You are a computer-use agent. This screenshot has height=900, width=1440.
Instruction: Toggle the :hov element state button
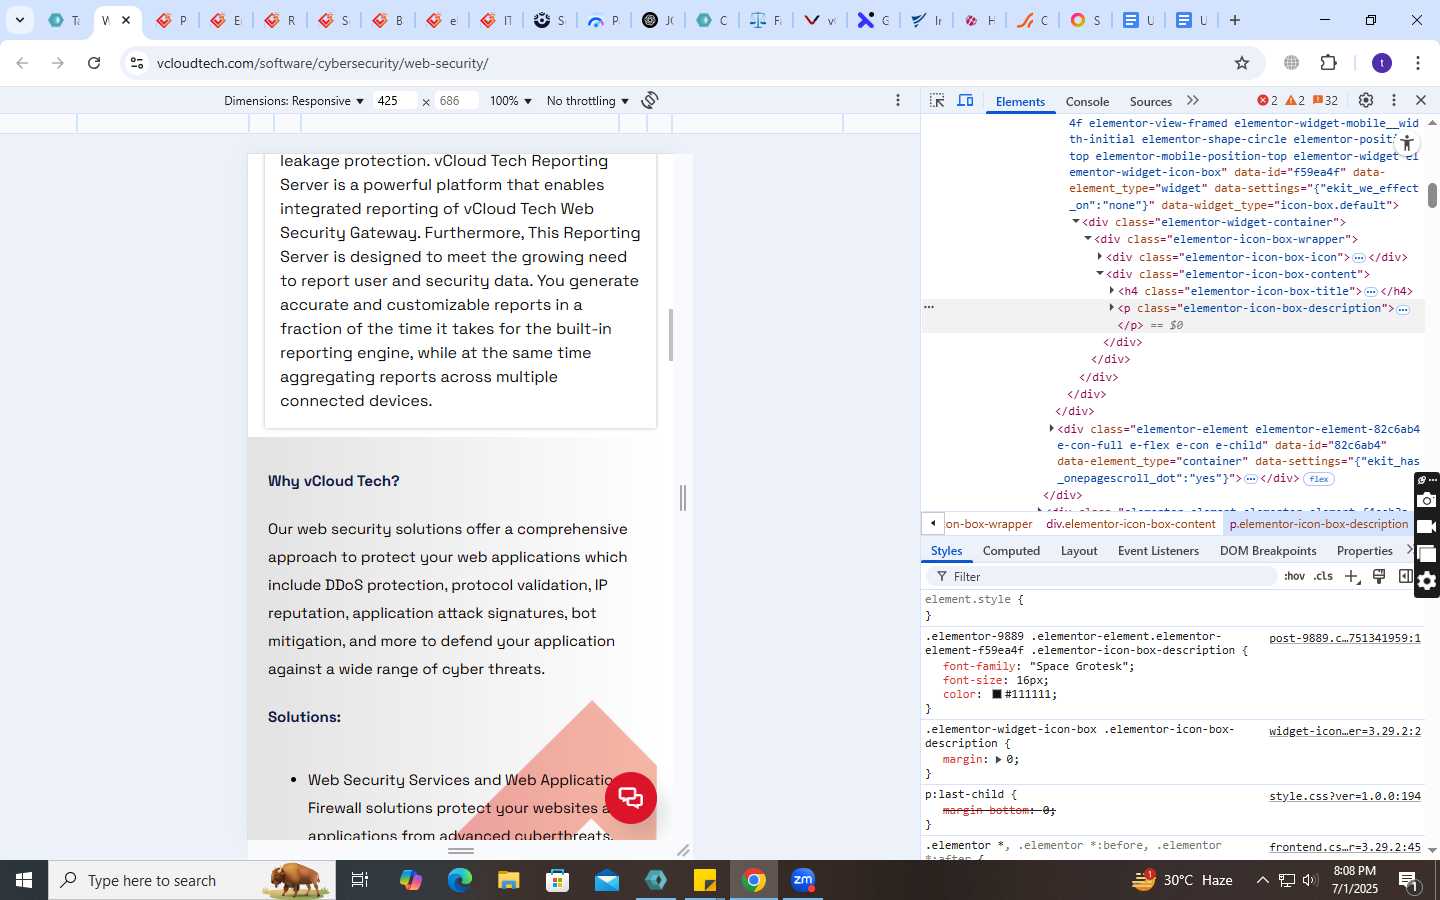[1295, 576]
